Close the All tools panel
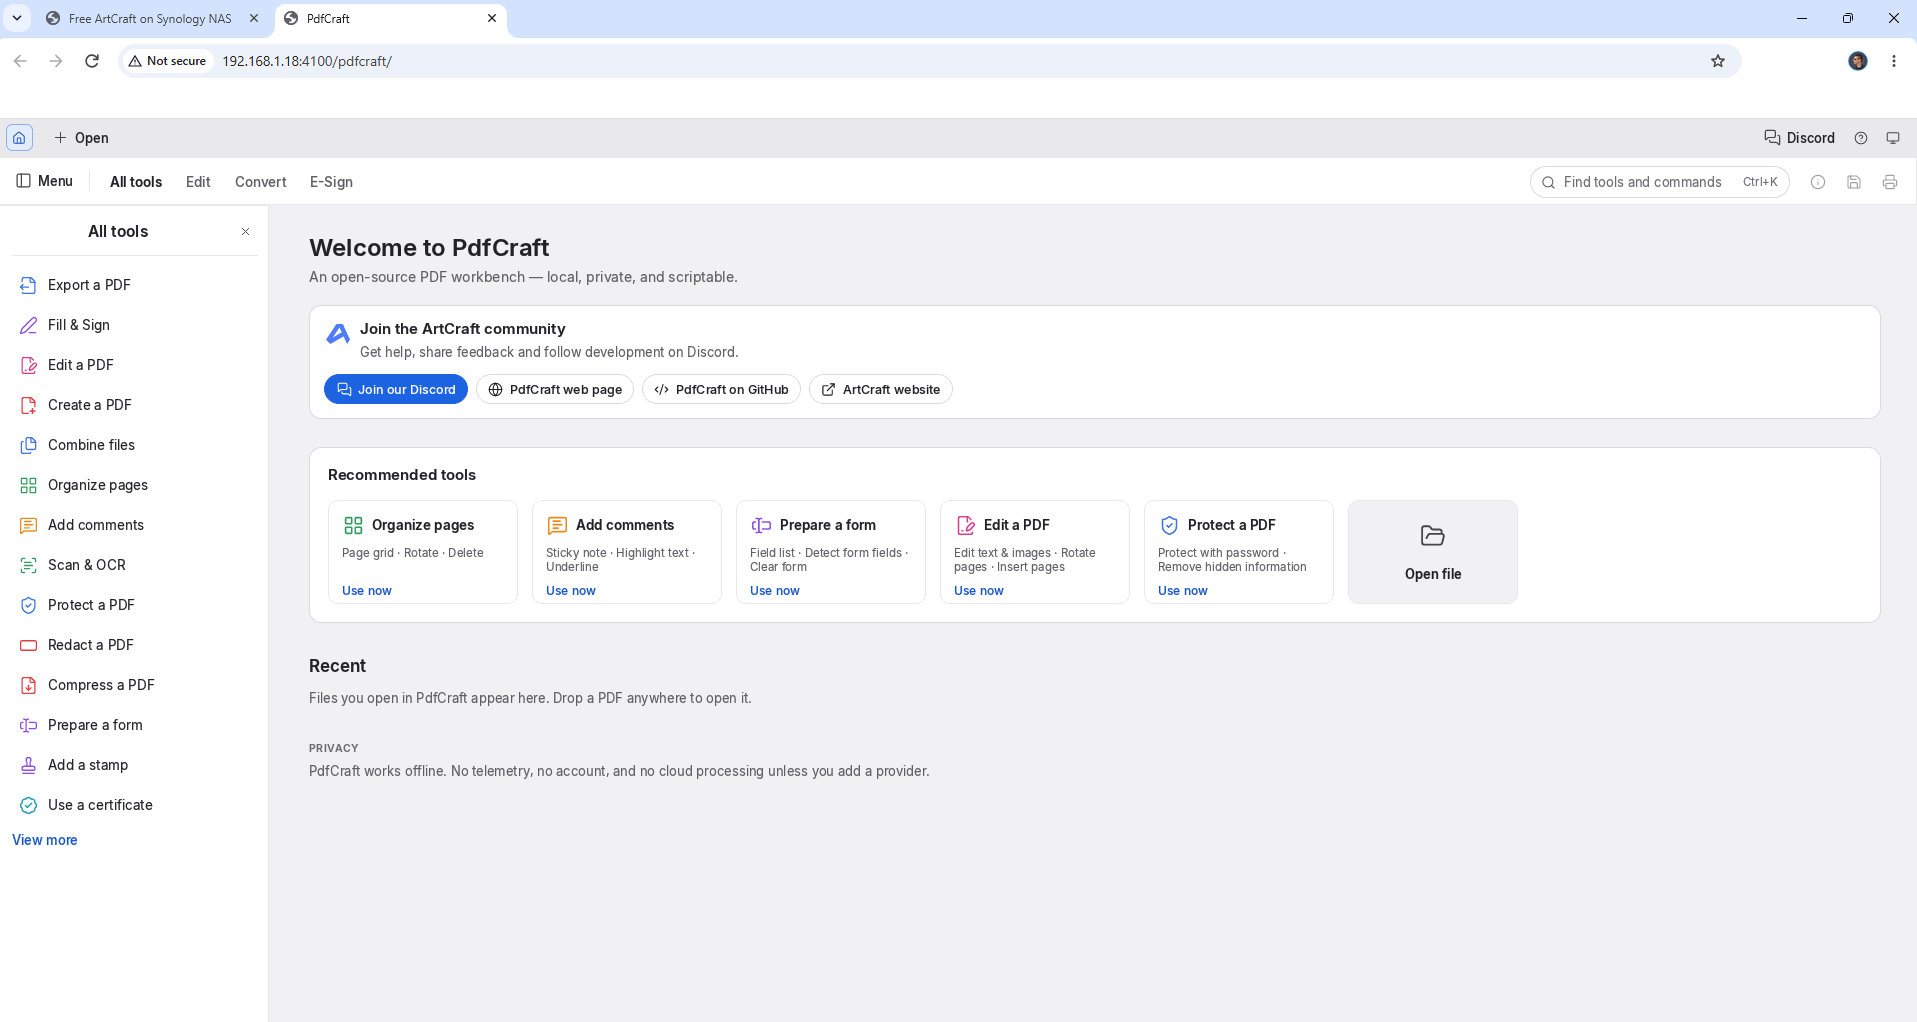This screenshot has width=1917, height=1022. pos(245,231)
